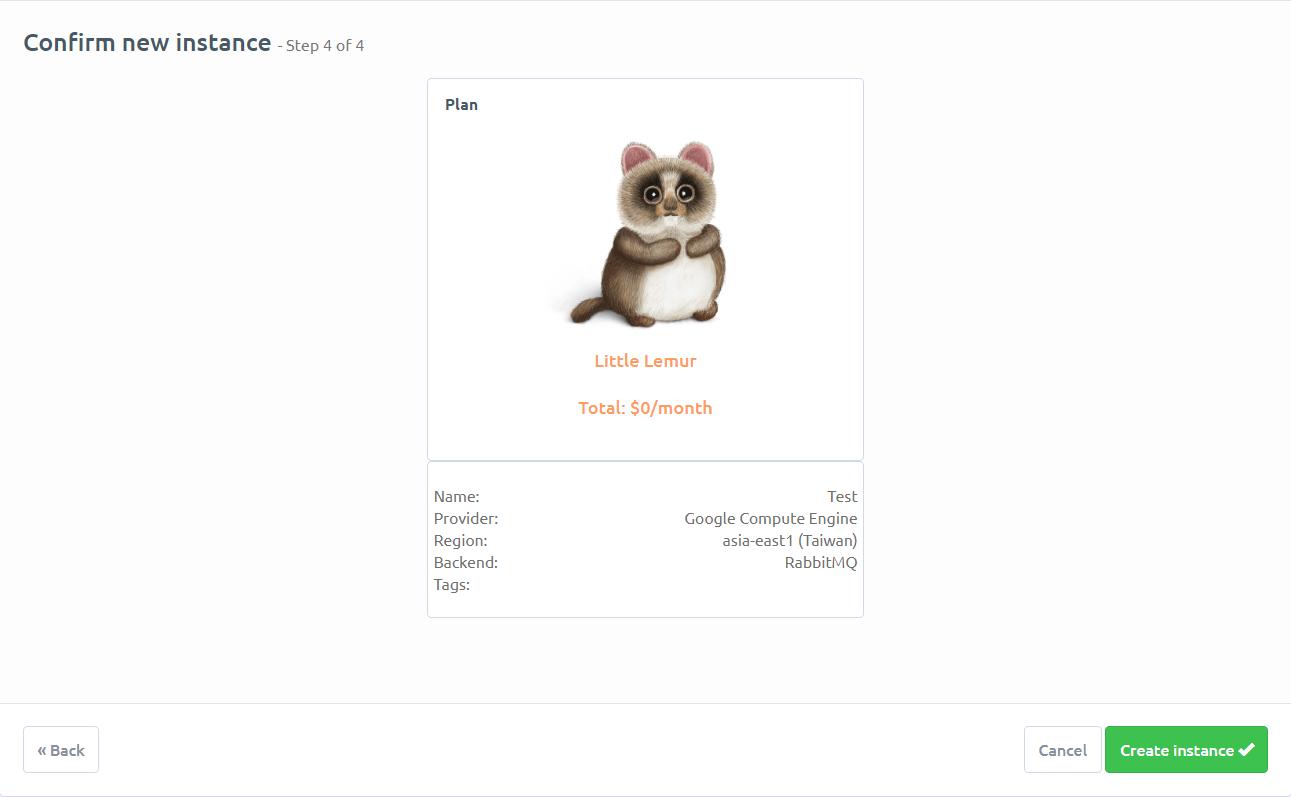Click the Step 4 of 4 indicator
Image resolution: width=1291 pixels, height=797 pixels.
pos(325,46)
